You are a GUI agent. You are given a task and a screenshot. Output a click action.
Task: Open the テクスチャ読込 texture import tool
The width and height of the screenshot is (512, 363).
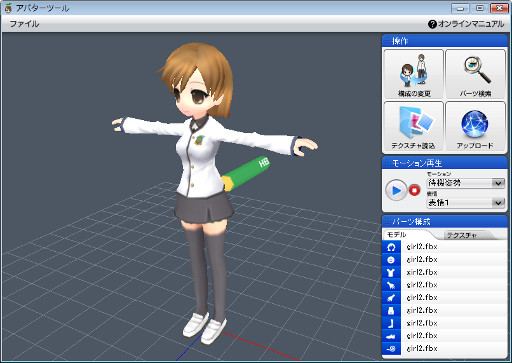pyautogui.click(x=414, y=126)
